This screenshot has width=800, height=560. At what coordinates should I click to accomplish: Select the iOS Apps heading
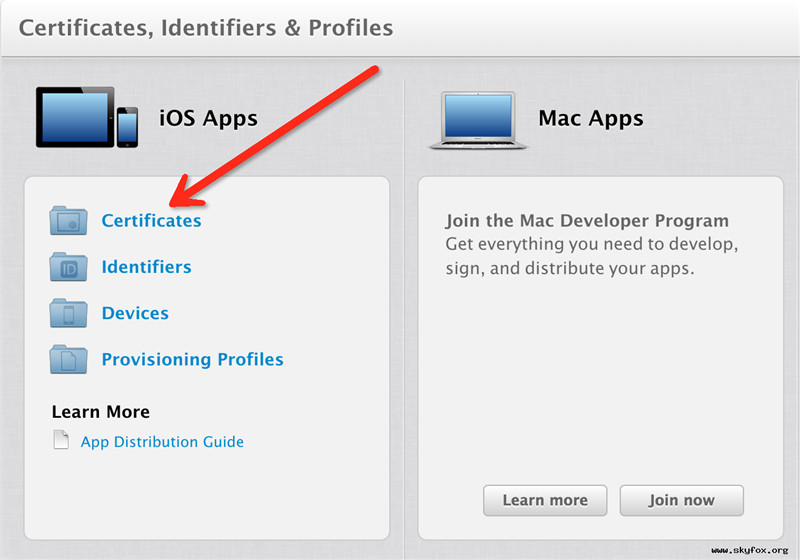coord(208,118)
